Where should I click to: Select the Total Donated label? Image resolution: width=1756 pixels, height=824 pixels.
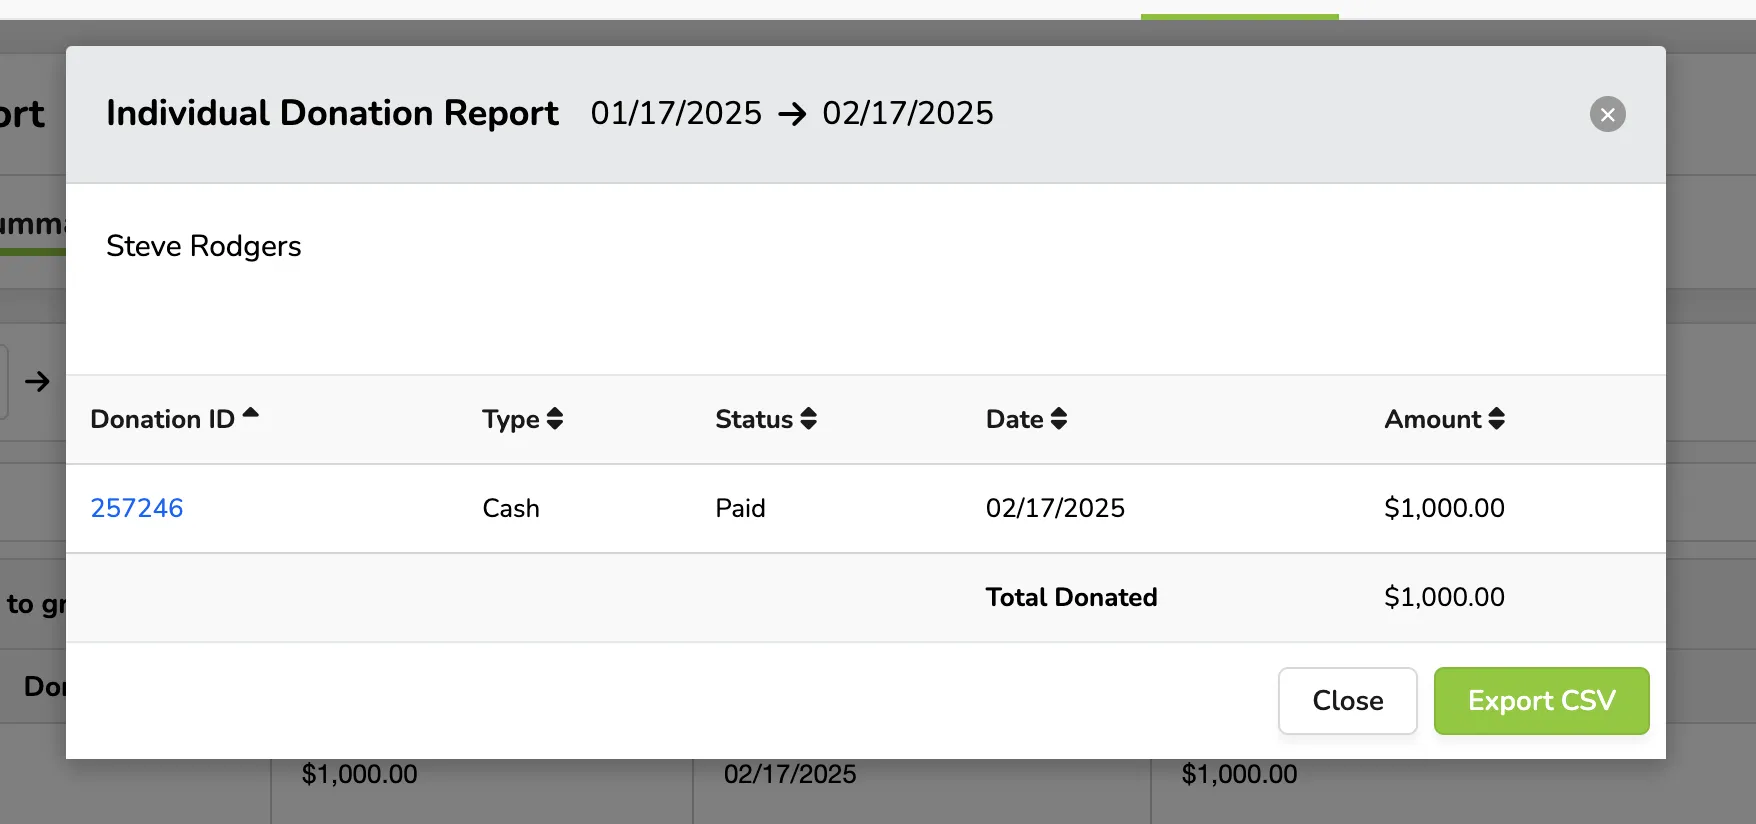coord(1071,597)
